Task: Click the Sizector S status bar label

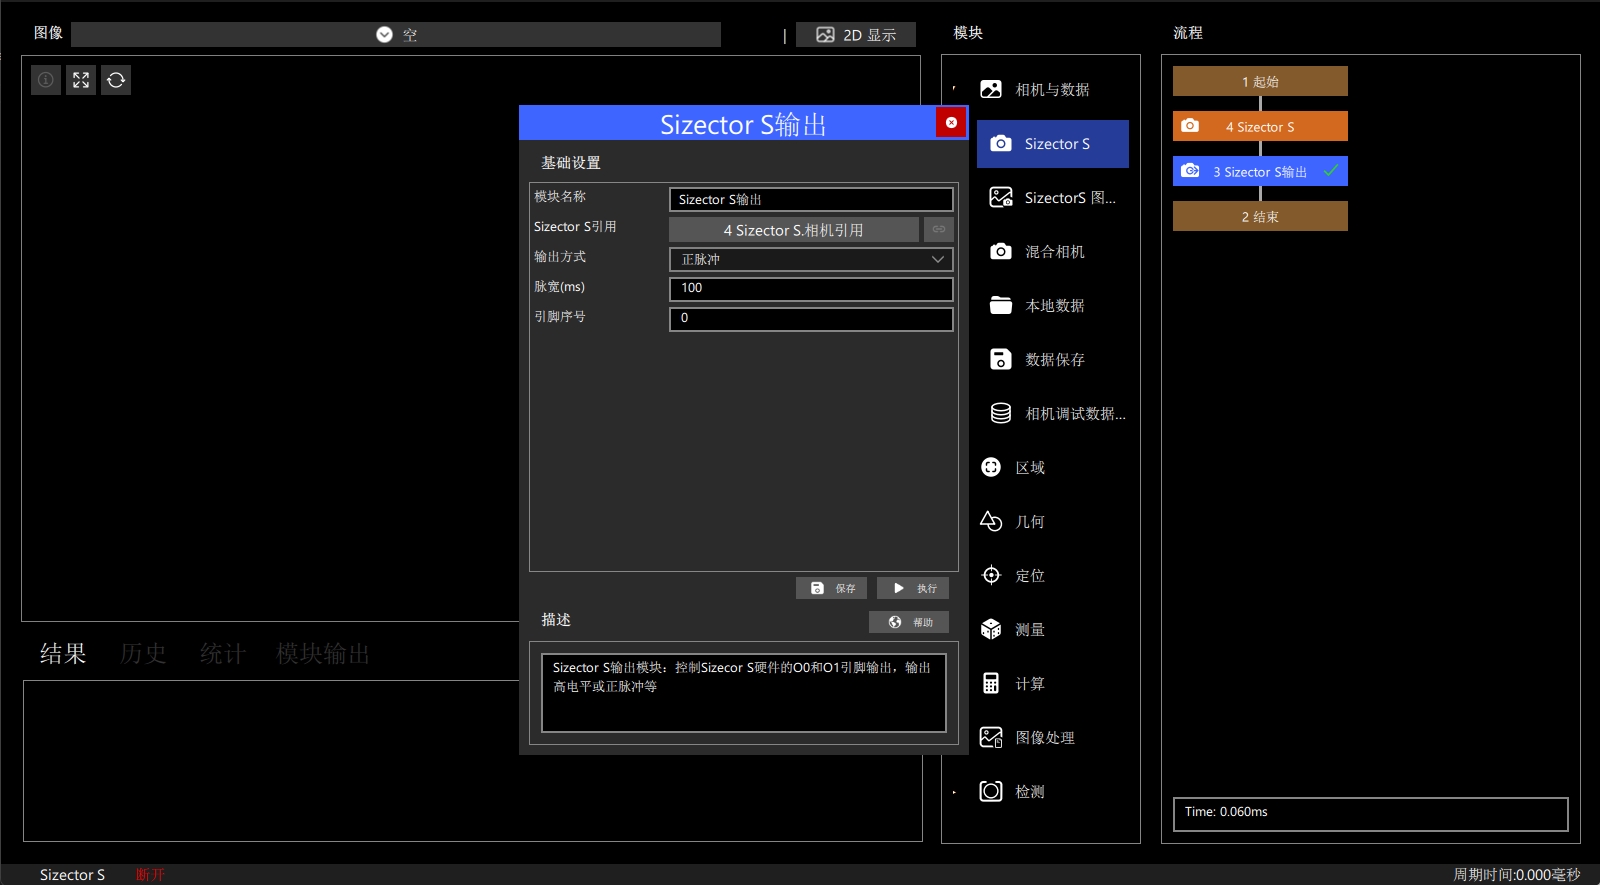Action: (x=72, y=875)
